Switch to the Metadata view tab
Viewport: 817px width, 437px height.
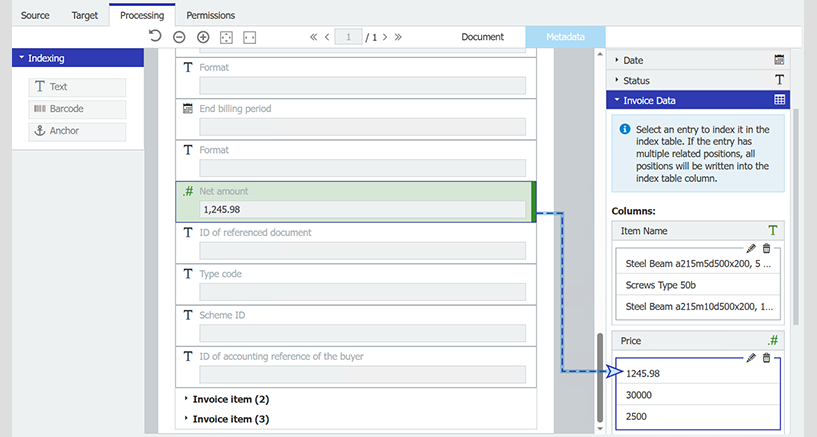(x=565, y=37)
